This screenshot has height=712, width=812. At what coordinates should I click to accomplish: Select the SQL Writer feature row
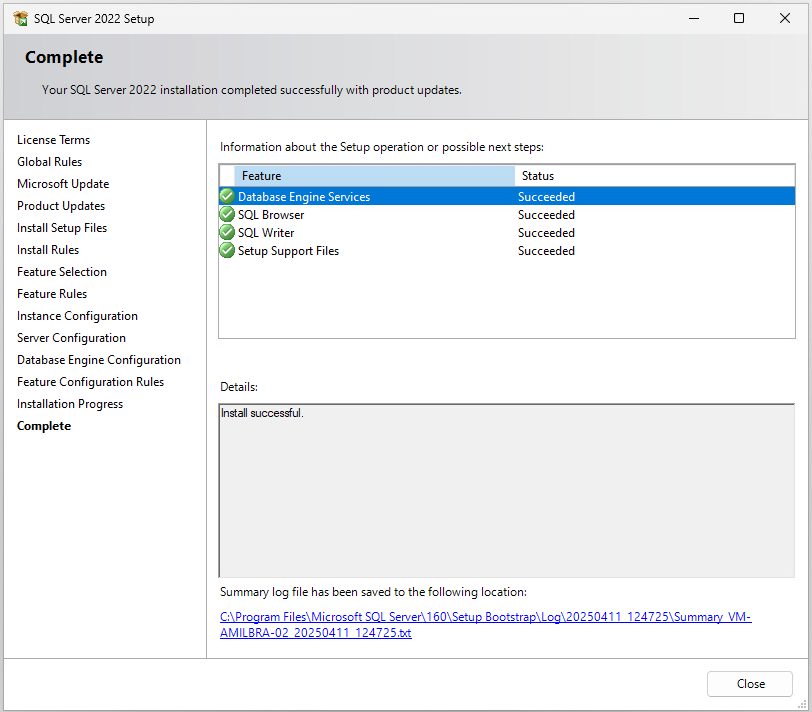[266, 233]
